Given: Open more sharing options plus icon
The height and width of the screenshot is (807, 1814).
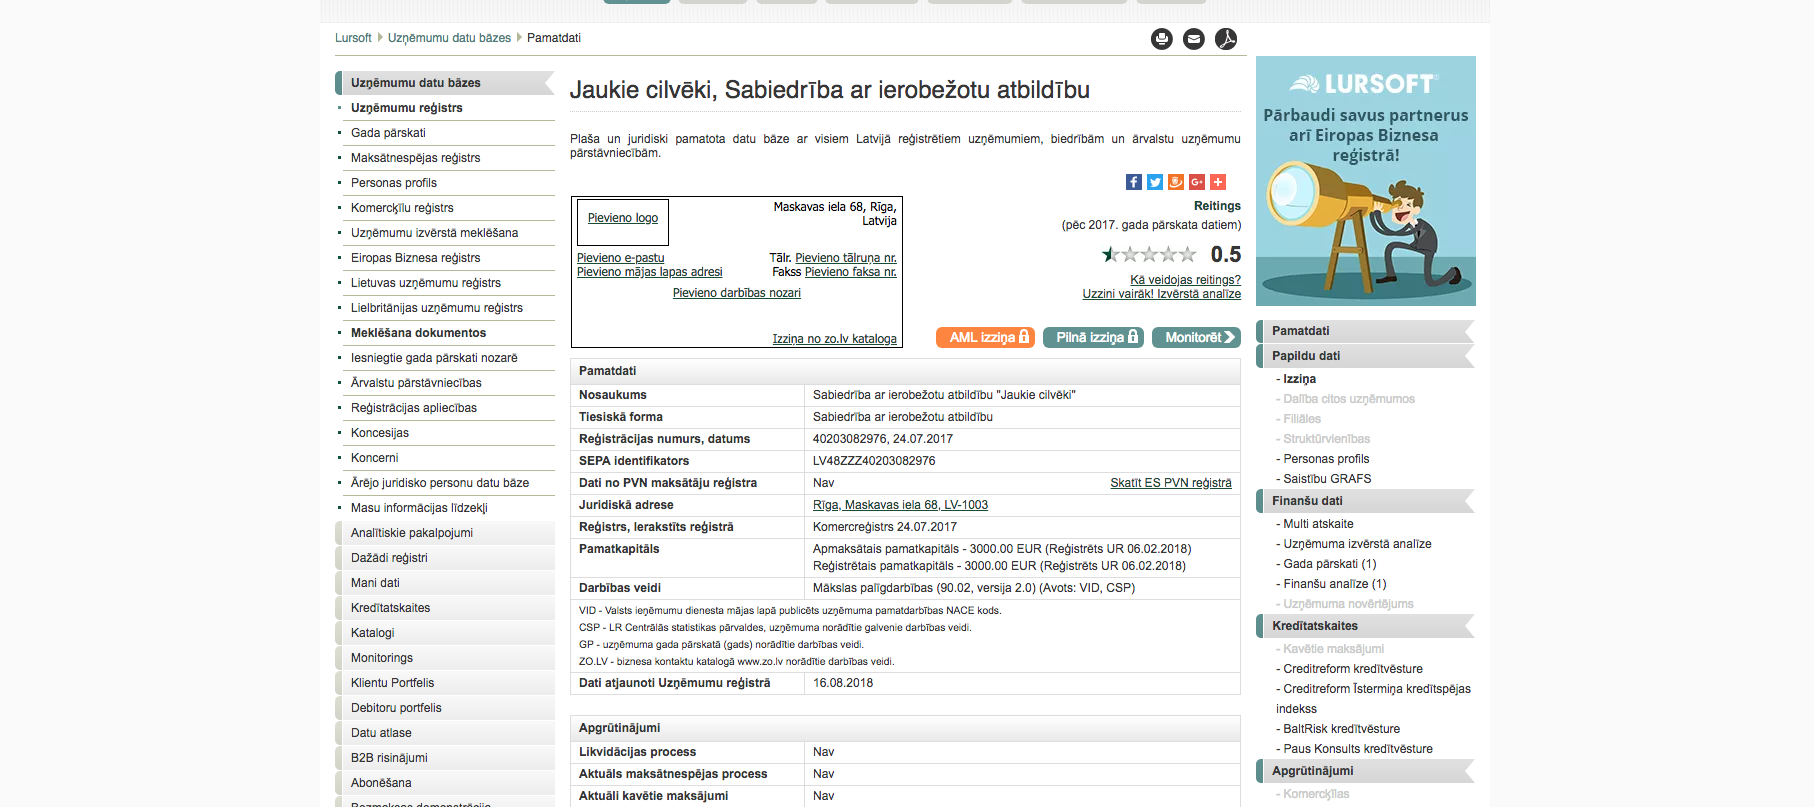Looking at the screenshot, I should tap(1217, 182).
